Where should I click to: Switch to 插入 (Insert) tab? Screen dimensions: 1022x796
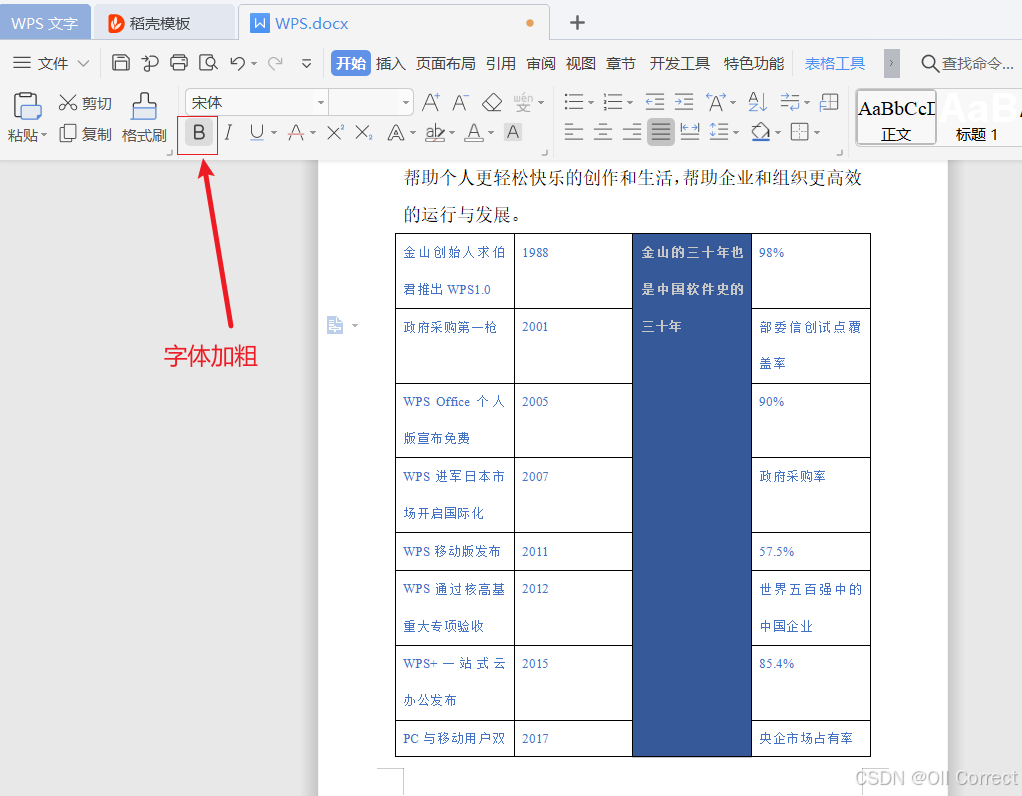click(390, 63)
